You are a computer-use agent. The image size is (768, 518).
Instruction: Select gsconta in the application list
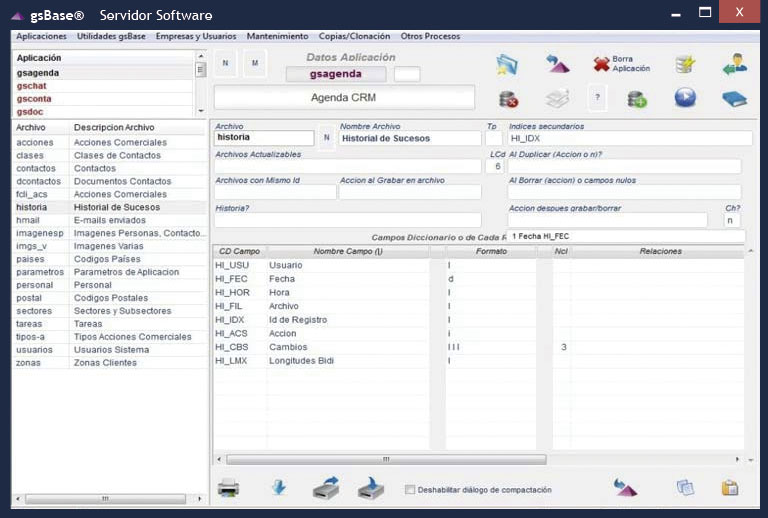point(103,98)
